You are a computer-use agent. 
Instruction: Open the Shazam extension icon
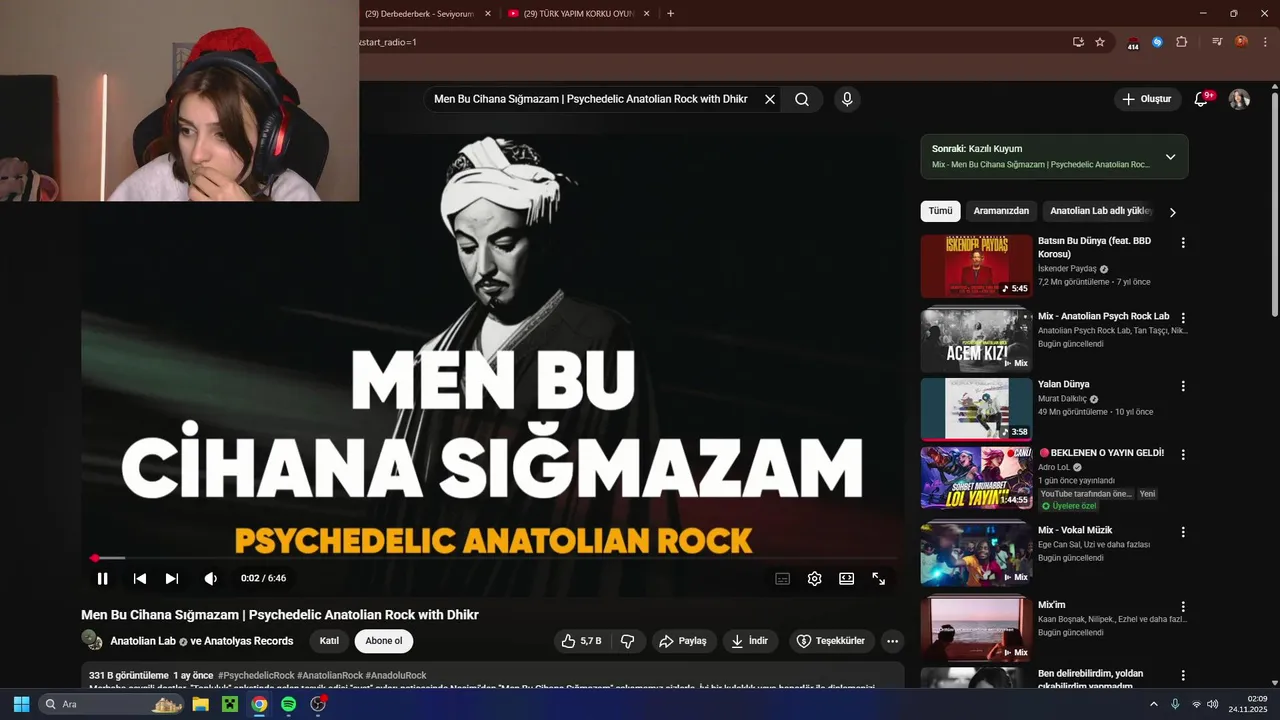tap(1157, 42)
